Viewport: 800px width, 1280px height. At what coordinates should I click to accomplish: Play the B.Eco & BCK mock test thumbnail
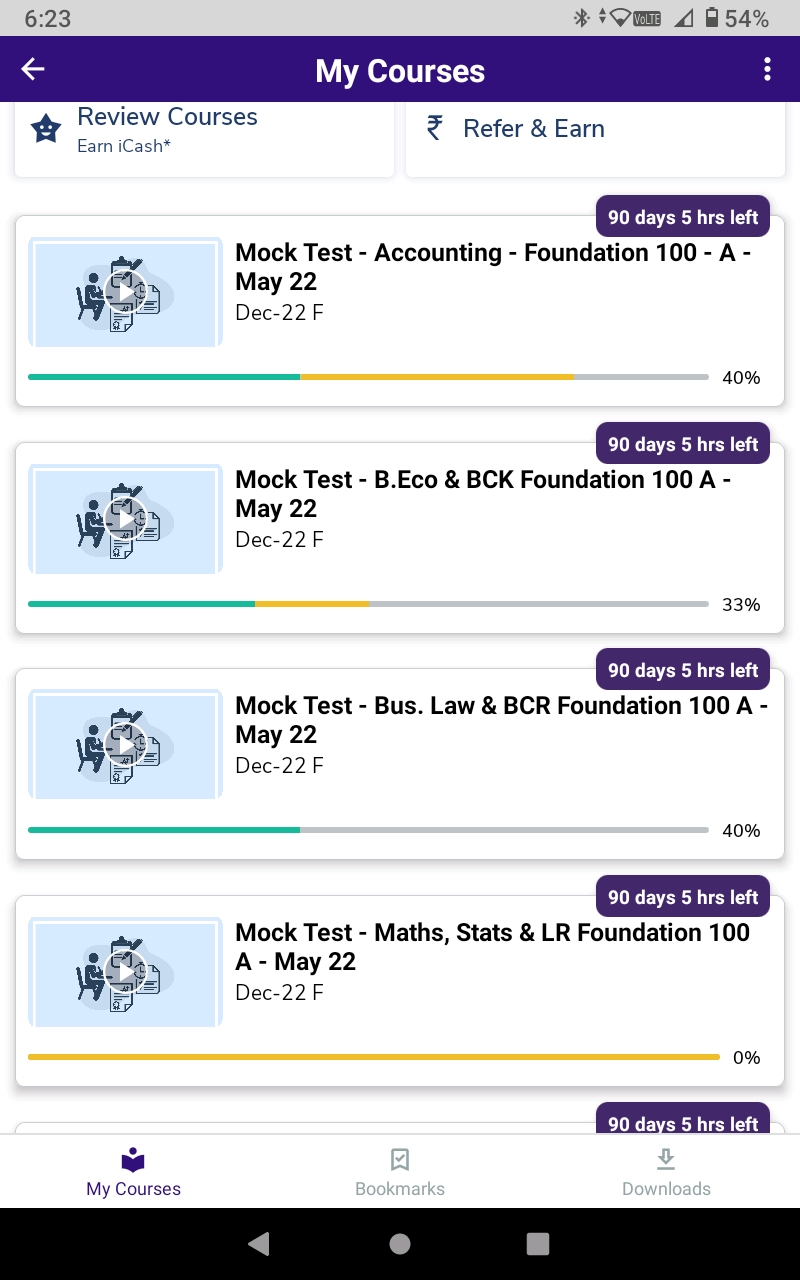coord(126,519)
